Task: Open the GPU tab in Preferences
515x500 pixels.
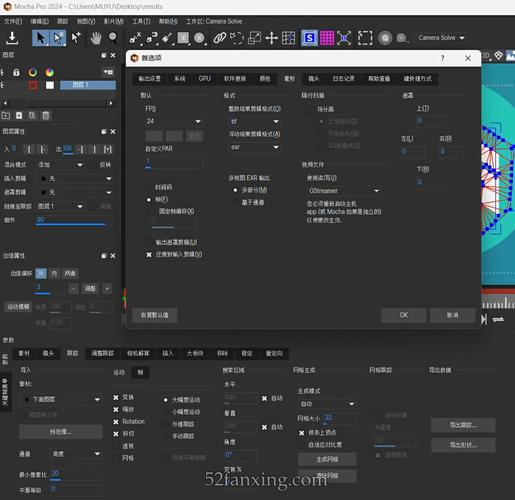Action: [x=204, y=79]
